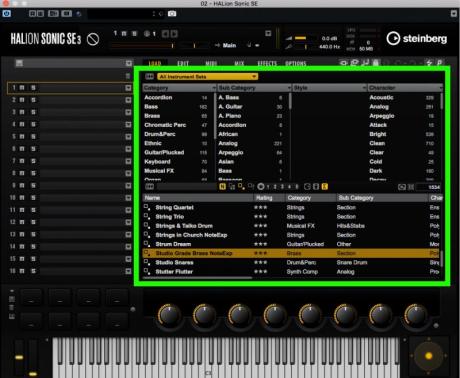Click the results search field
Viewport: 460px width, 378px height.
pyautogui.click(x=187, y=187)
